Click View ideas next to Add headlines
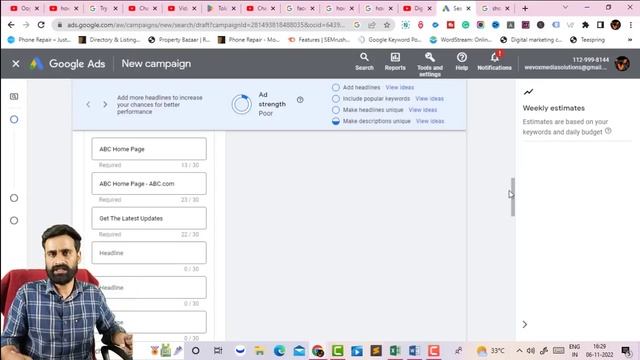 pyautogui.click(x=400, y=87)
